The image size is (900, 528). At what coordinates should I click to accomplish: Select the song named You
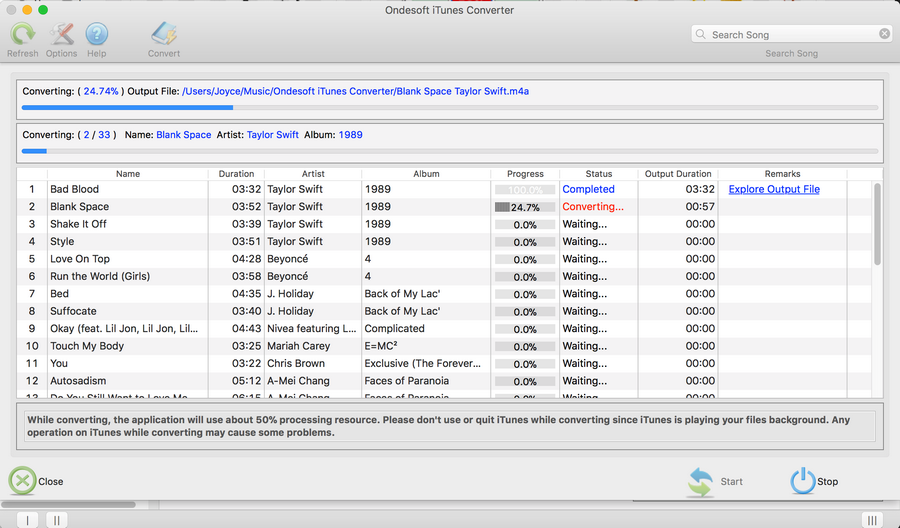click(x=444, y=363)
